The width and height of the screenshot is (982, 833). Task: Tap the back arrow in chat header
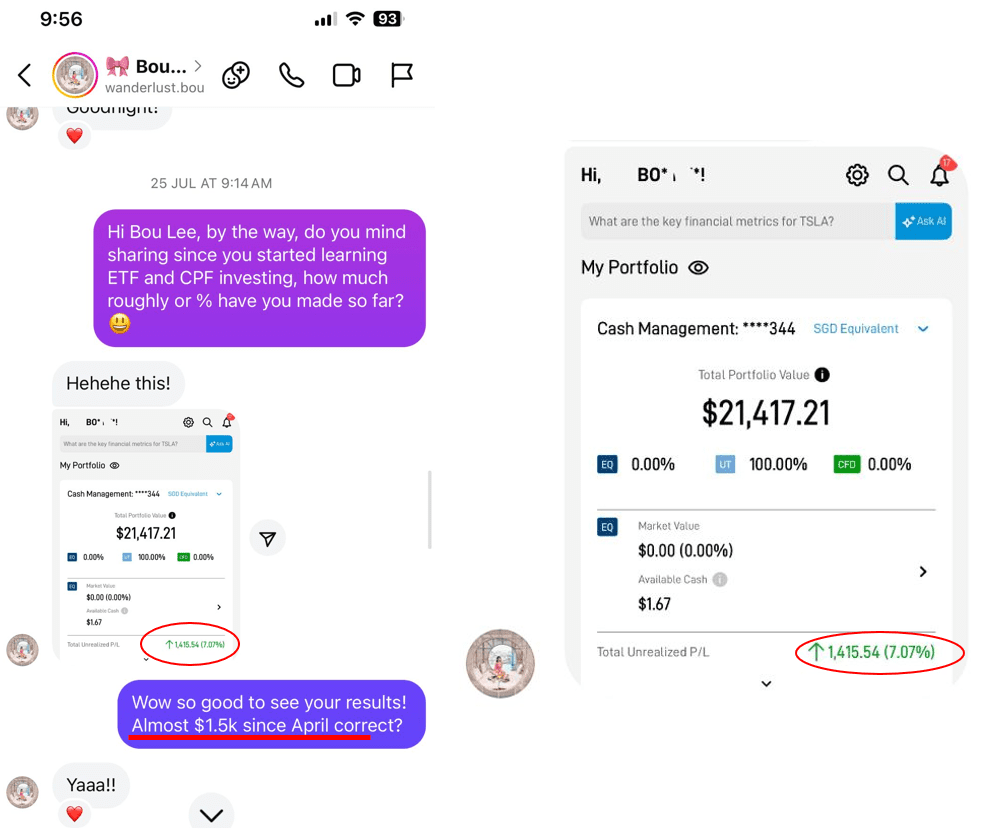click(x=25, y=75)
